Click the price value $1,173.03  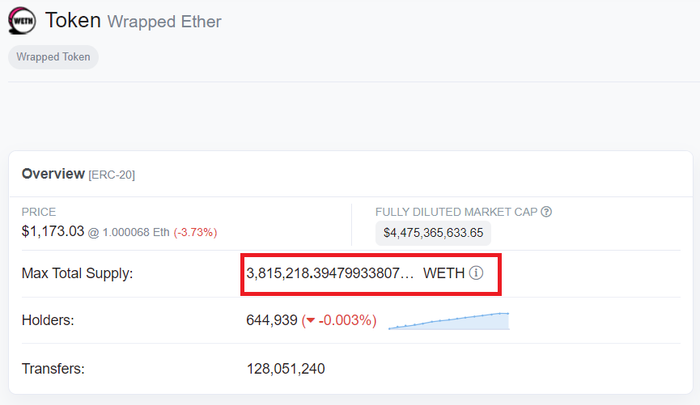[53, 231]
